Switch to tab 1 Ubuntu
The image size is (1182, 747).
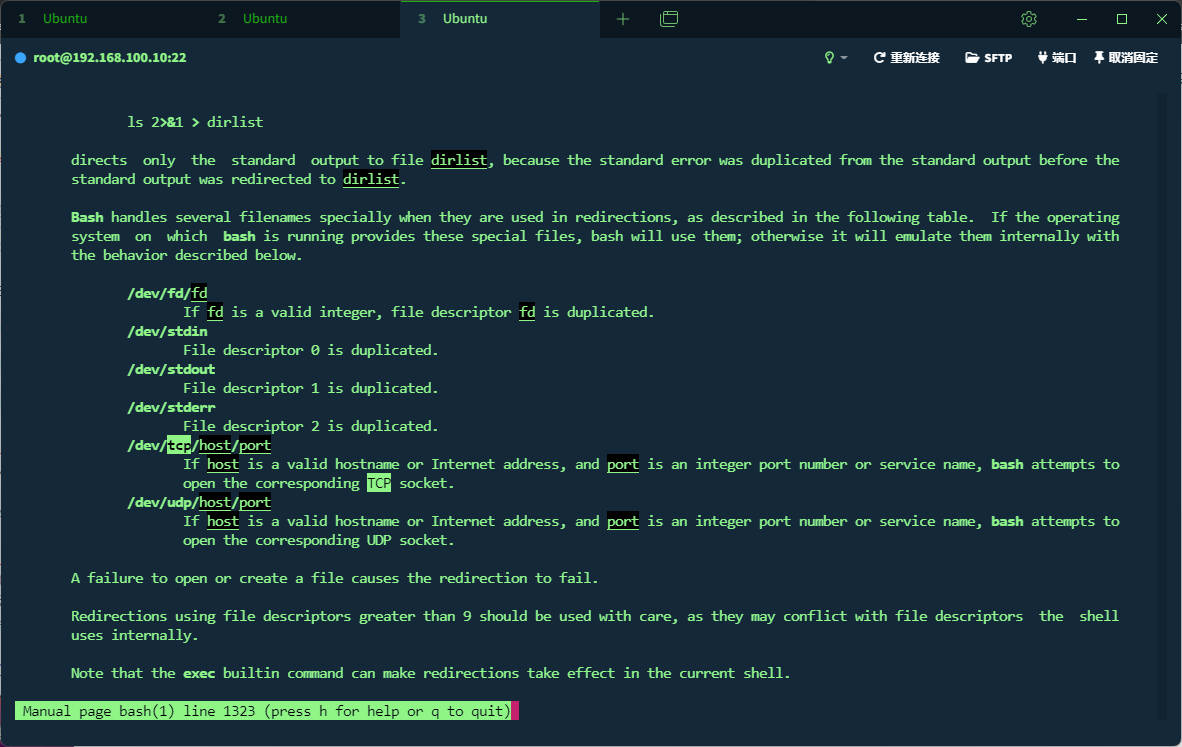click(x=100, y=19)
